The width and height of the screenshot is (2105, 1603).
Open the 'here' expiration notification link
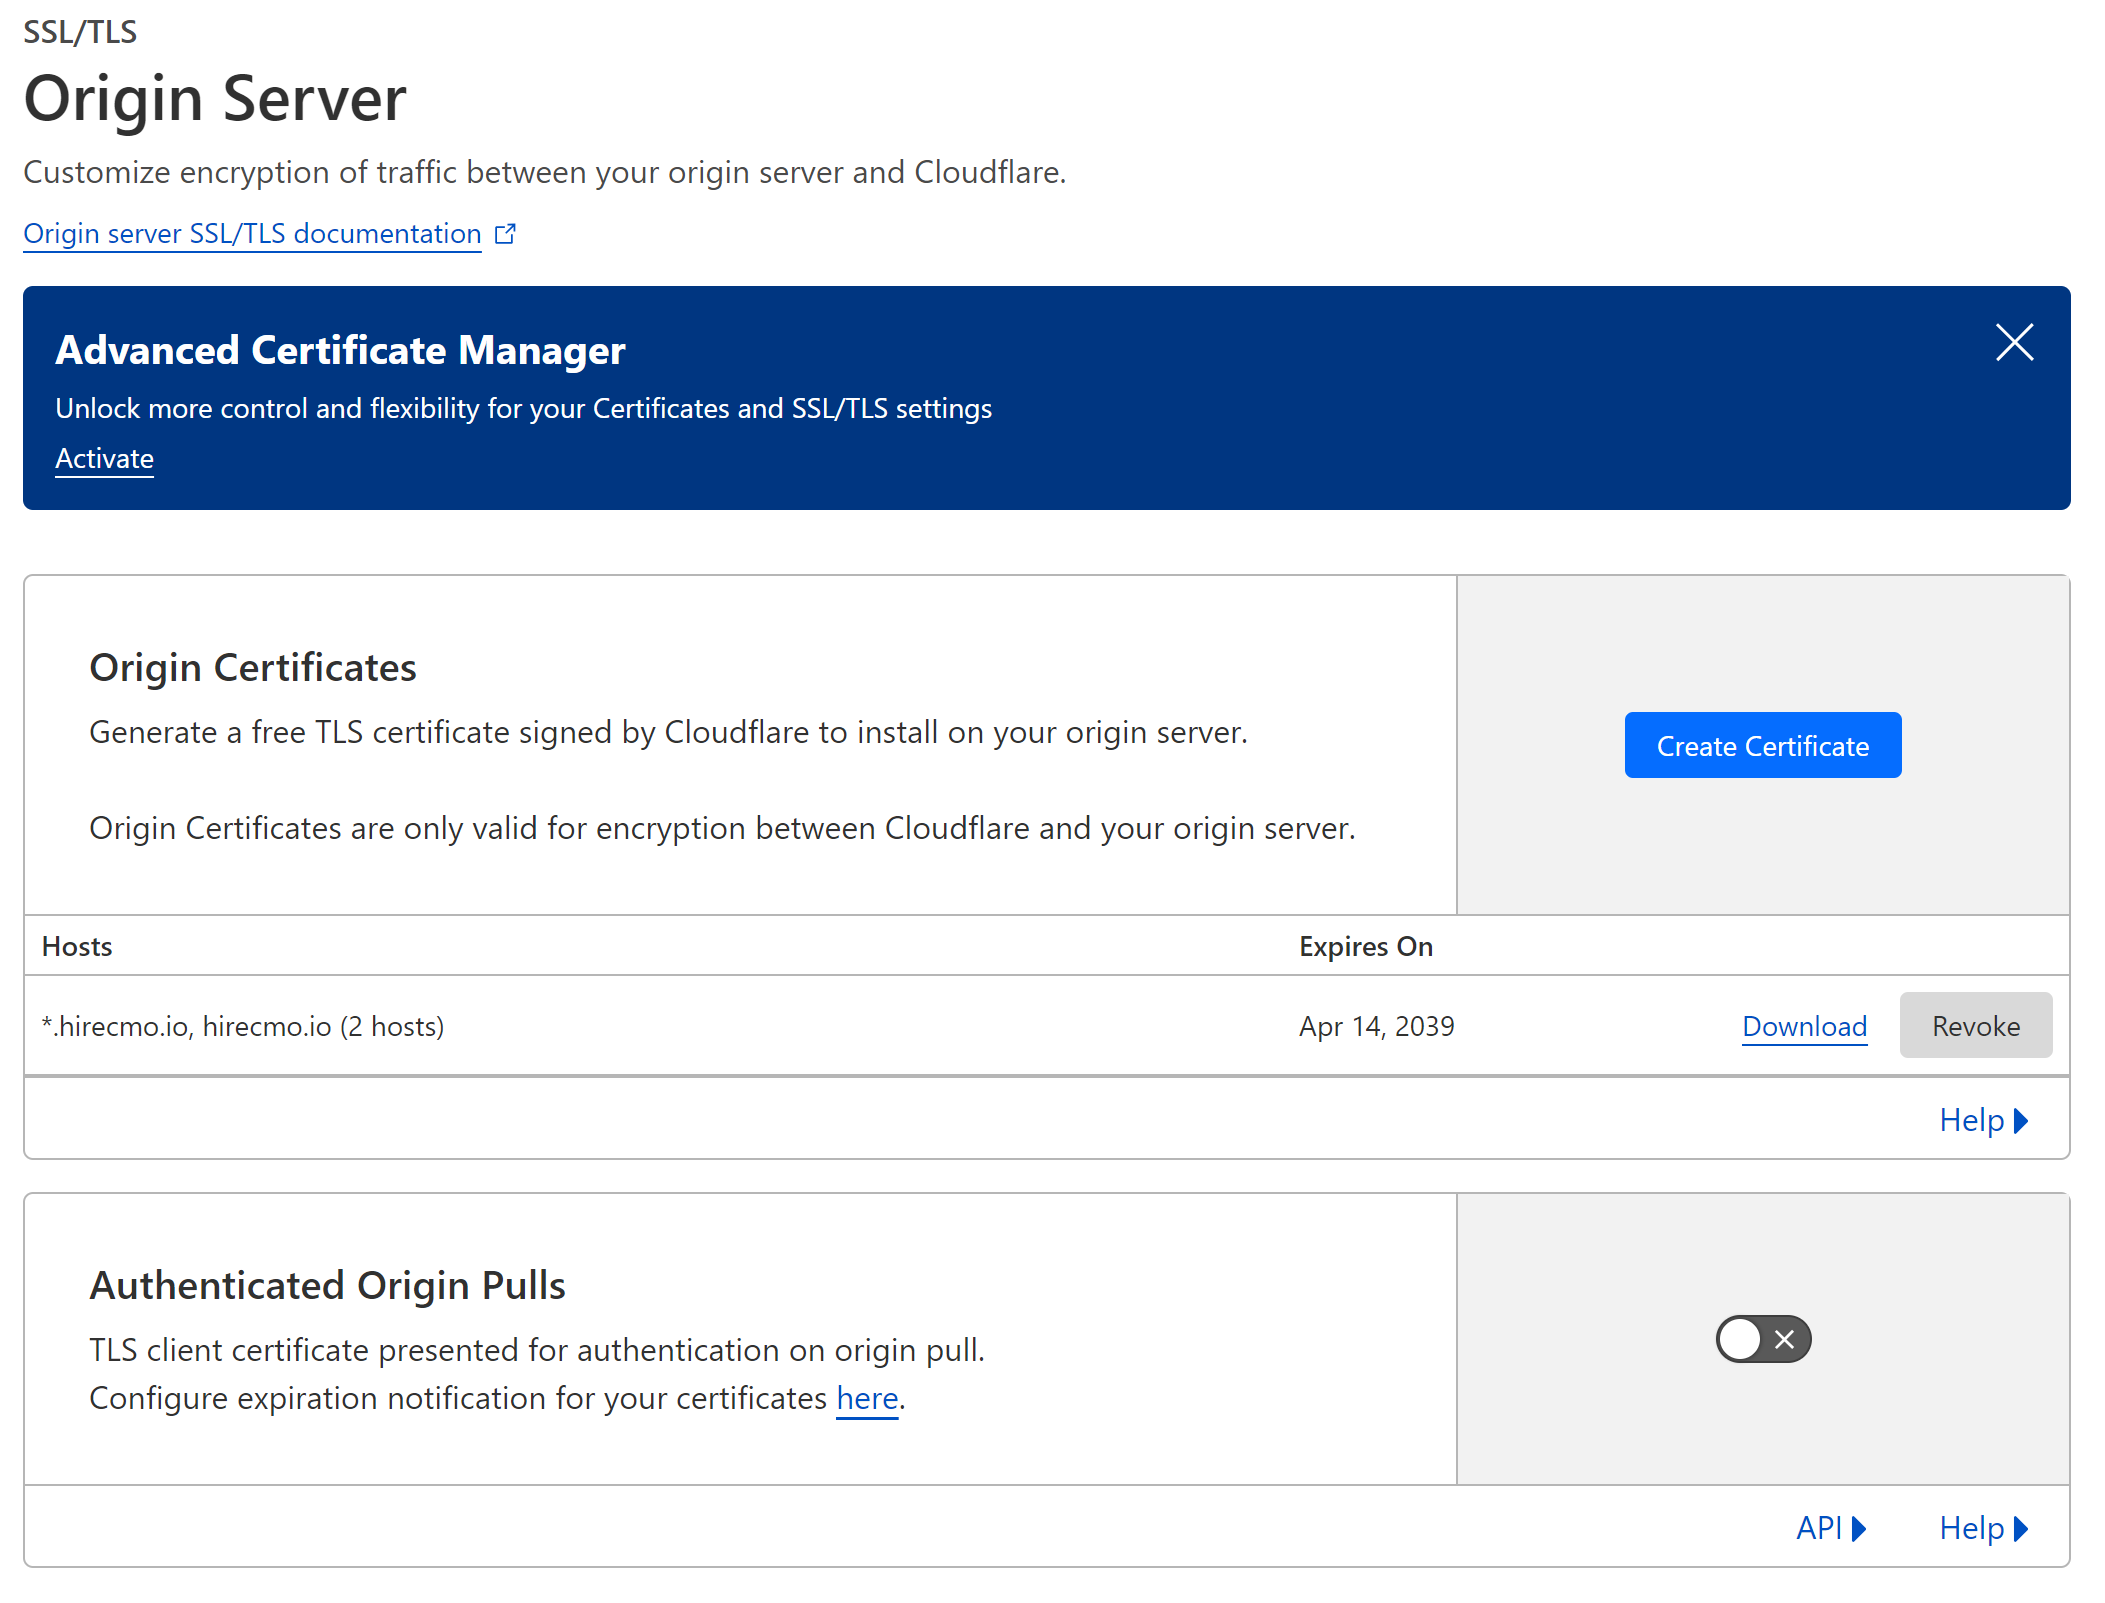point(867,1398)
